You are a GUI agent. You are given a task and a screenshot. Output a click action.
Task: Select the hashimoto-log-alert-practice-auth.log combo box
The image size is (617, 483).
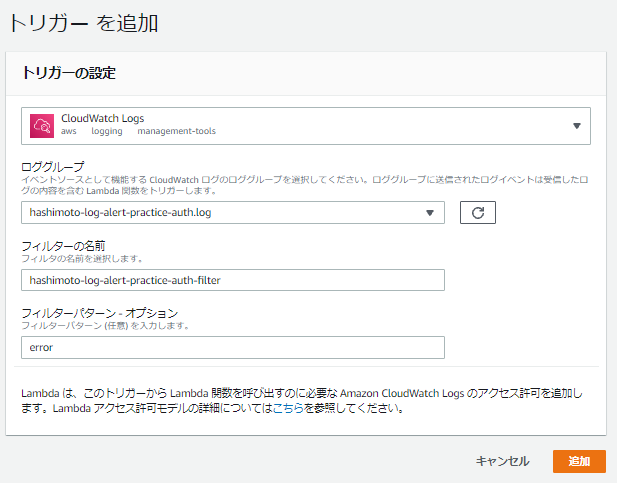pyautogui.click(x=220, y=212)
